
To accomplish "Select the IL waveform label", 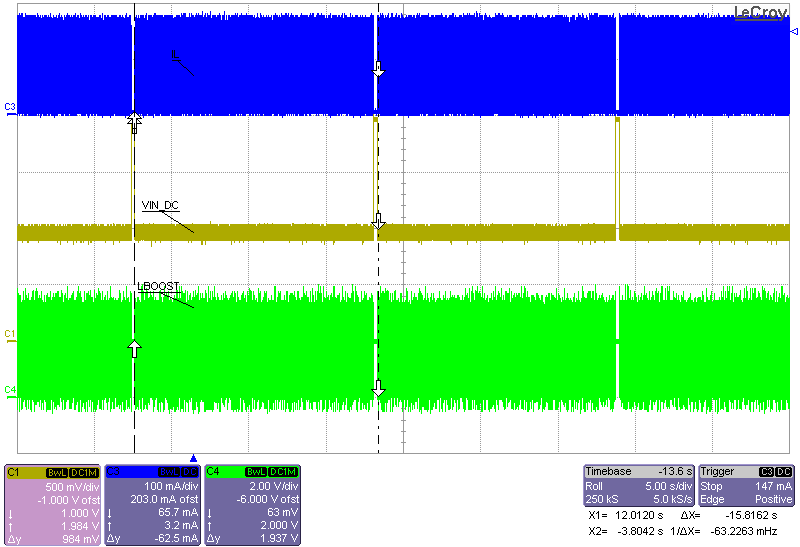I will pyautogui.click(x=176, y=55).
